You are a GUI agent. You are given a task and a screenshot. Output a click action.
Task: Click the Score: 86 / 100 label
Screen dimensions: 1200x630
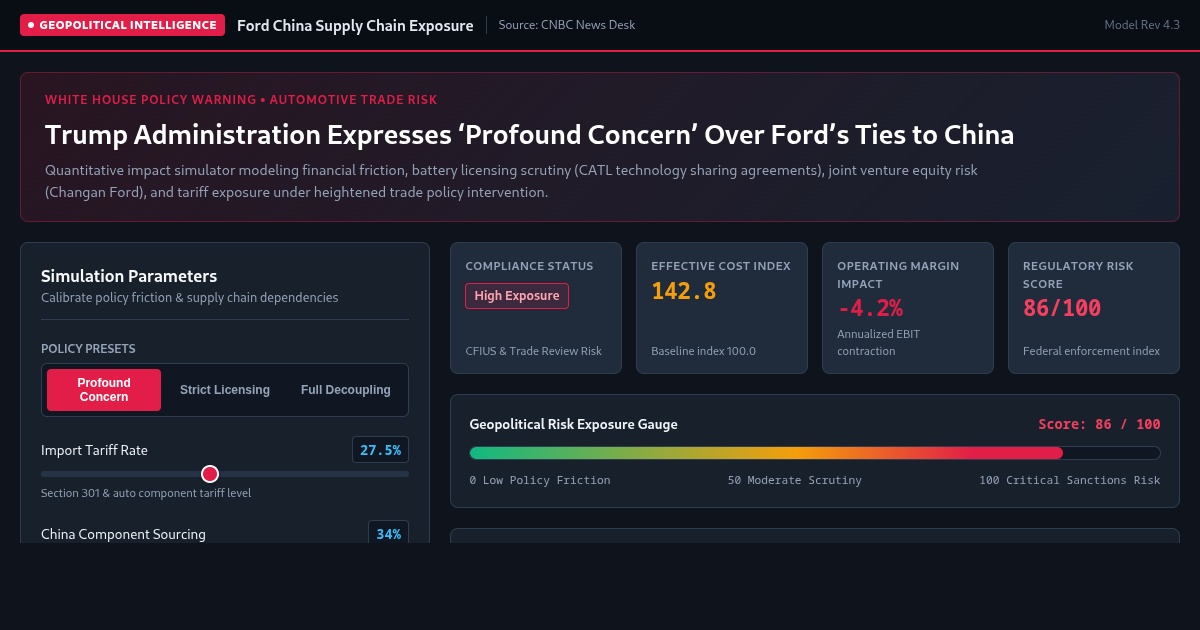[x=1099, y=424]
